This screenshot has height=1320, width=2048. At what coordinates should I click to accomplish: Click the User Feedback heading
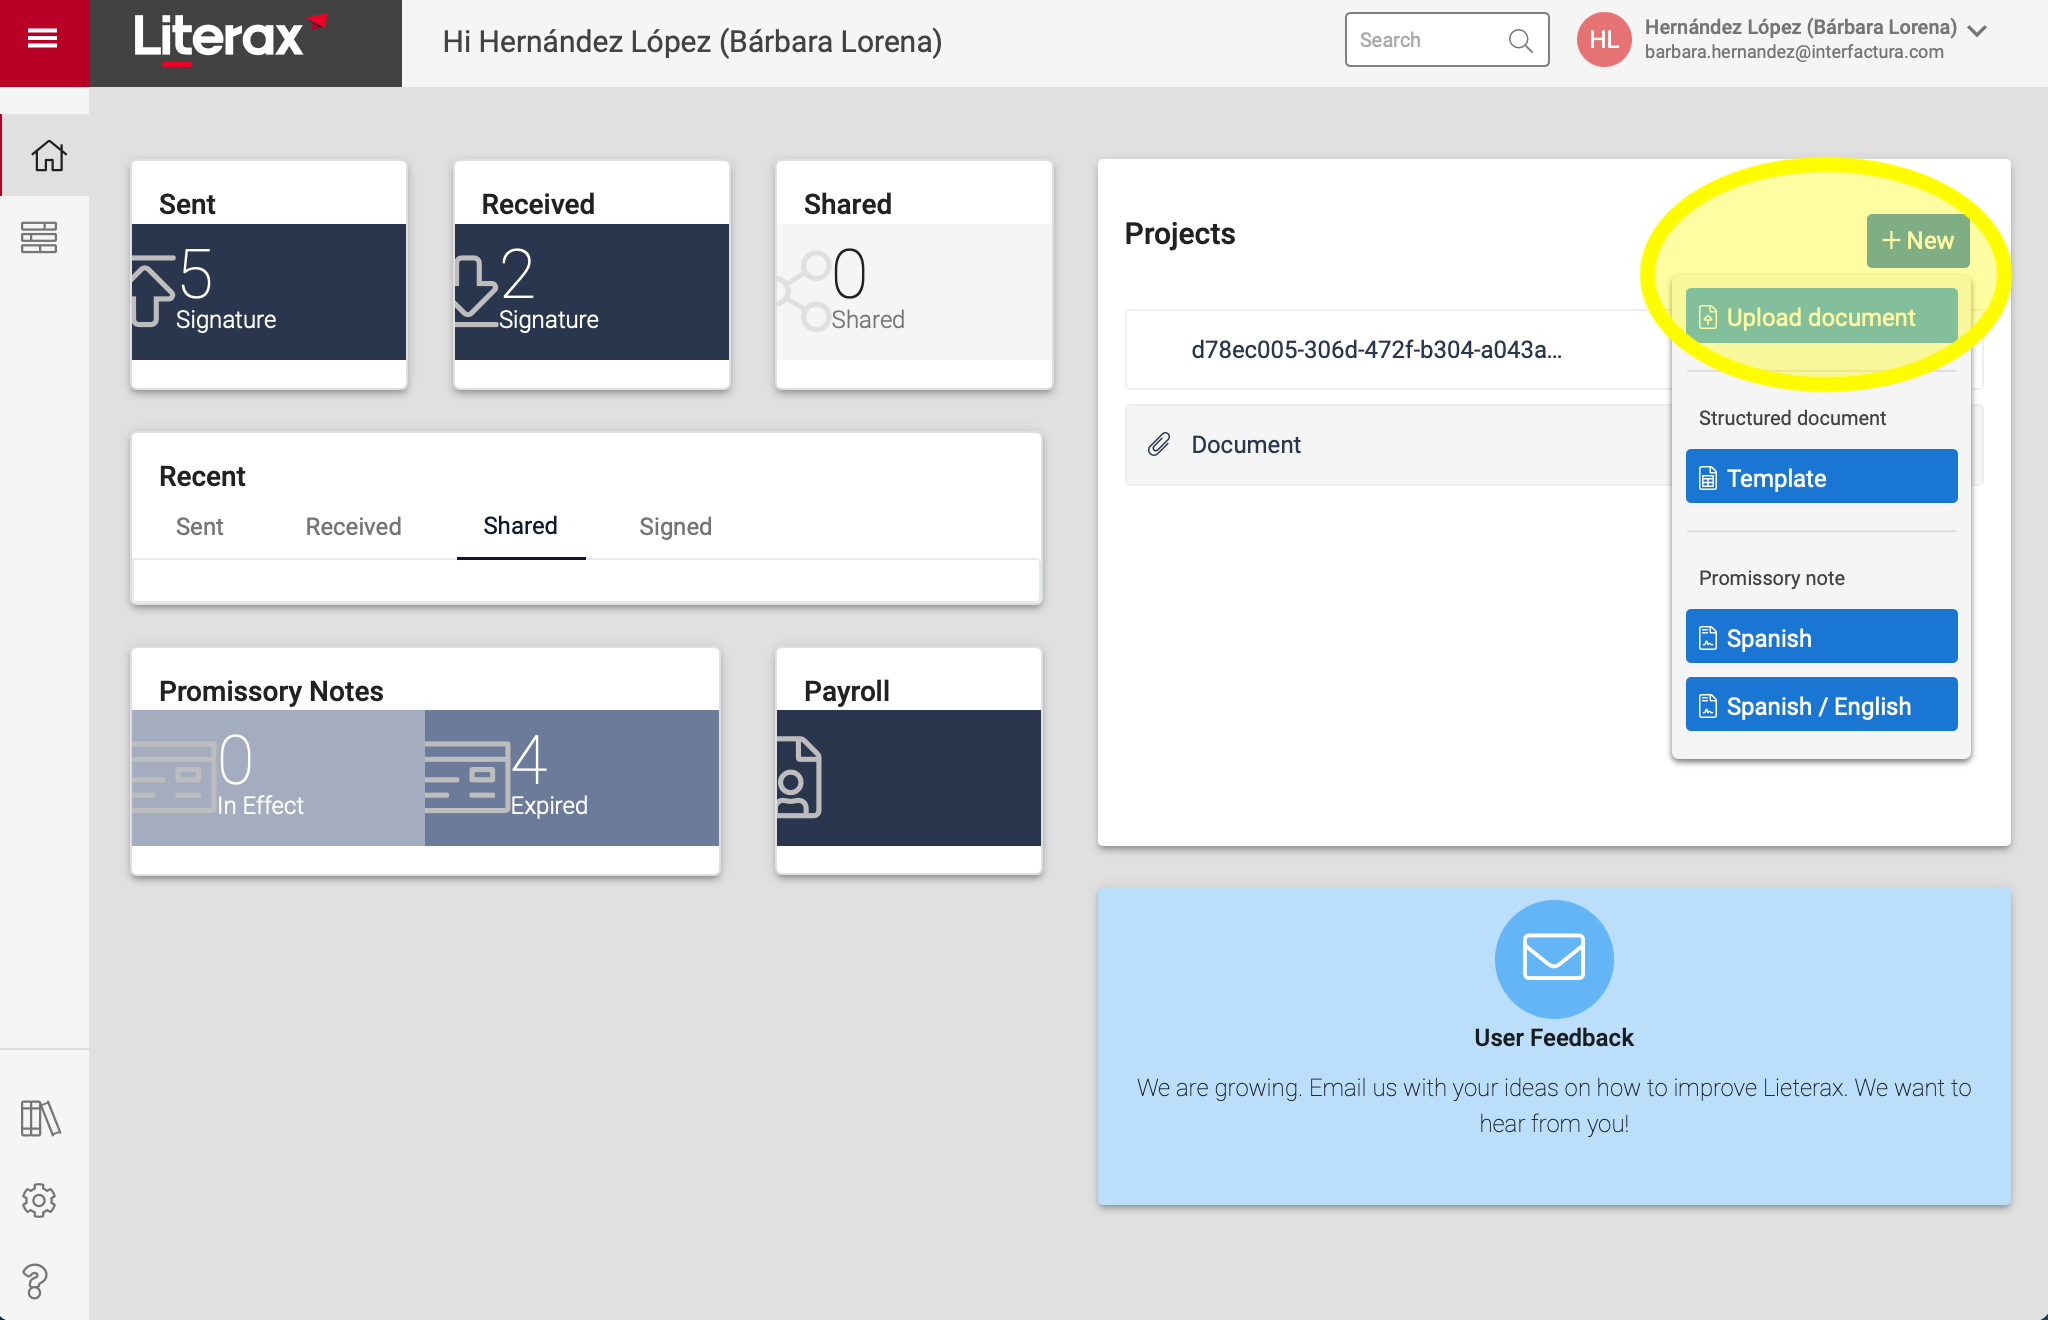(x=1554, y=1038)
